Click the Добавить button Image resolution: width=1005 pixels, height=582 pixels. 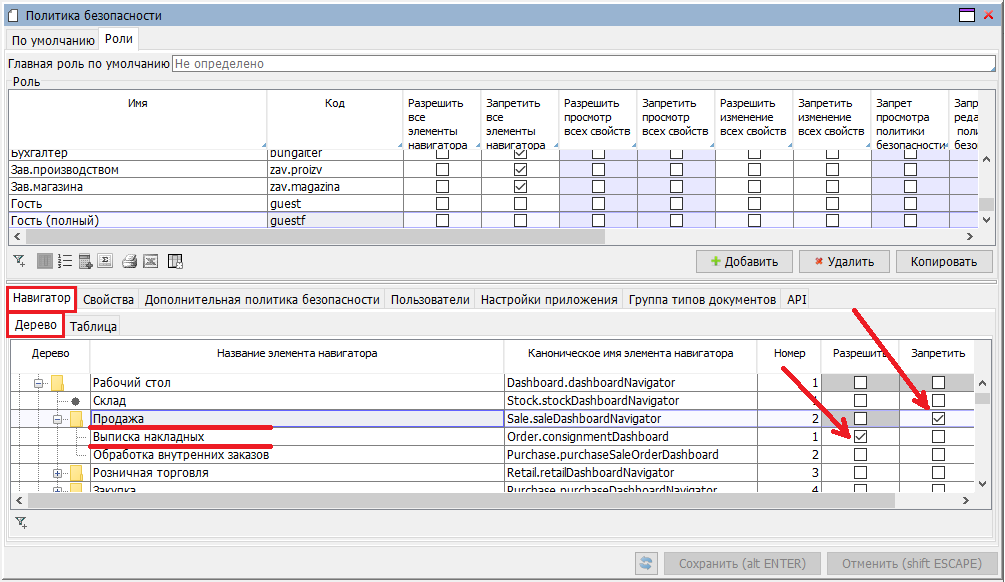(x=744, y=262)
